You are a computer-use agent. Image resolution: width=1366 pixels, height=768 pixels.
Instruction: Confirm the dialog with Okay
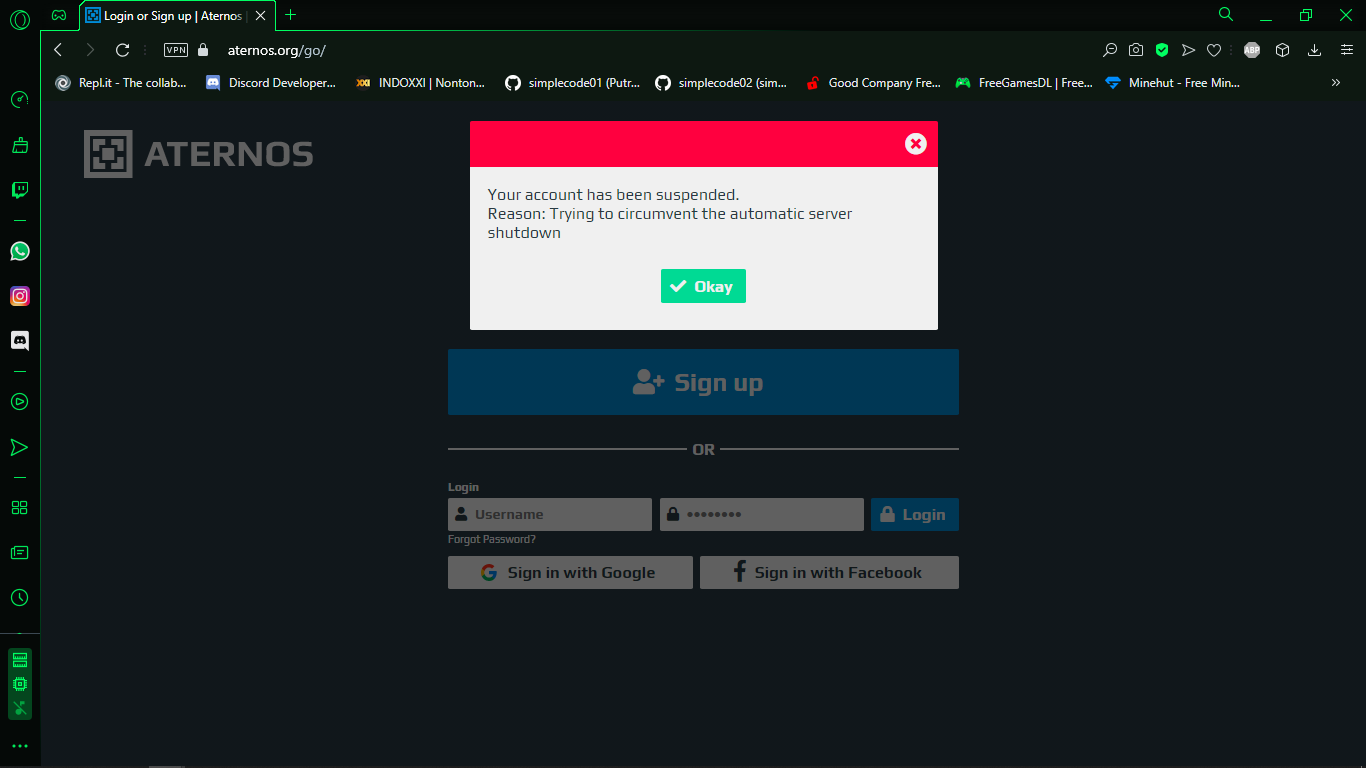pyautogui.click(x=703, y=286)
